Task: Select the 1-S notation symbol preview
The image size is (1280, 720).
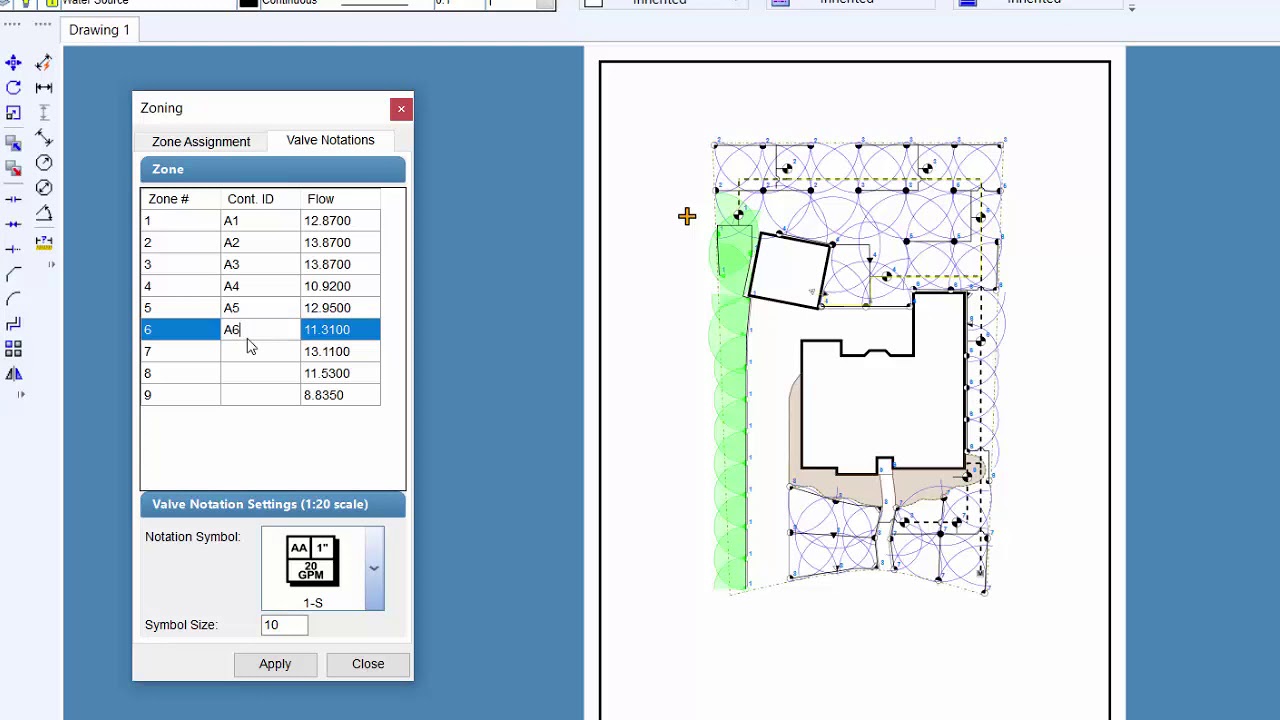Action: point(313,568)
